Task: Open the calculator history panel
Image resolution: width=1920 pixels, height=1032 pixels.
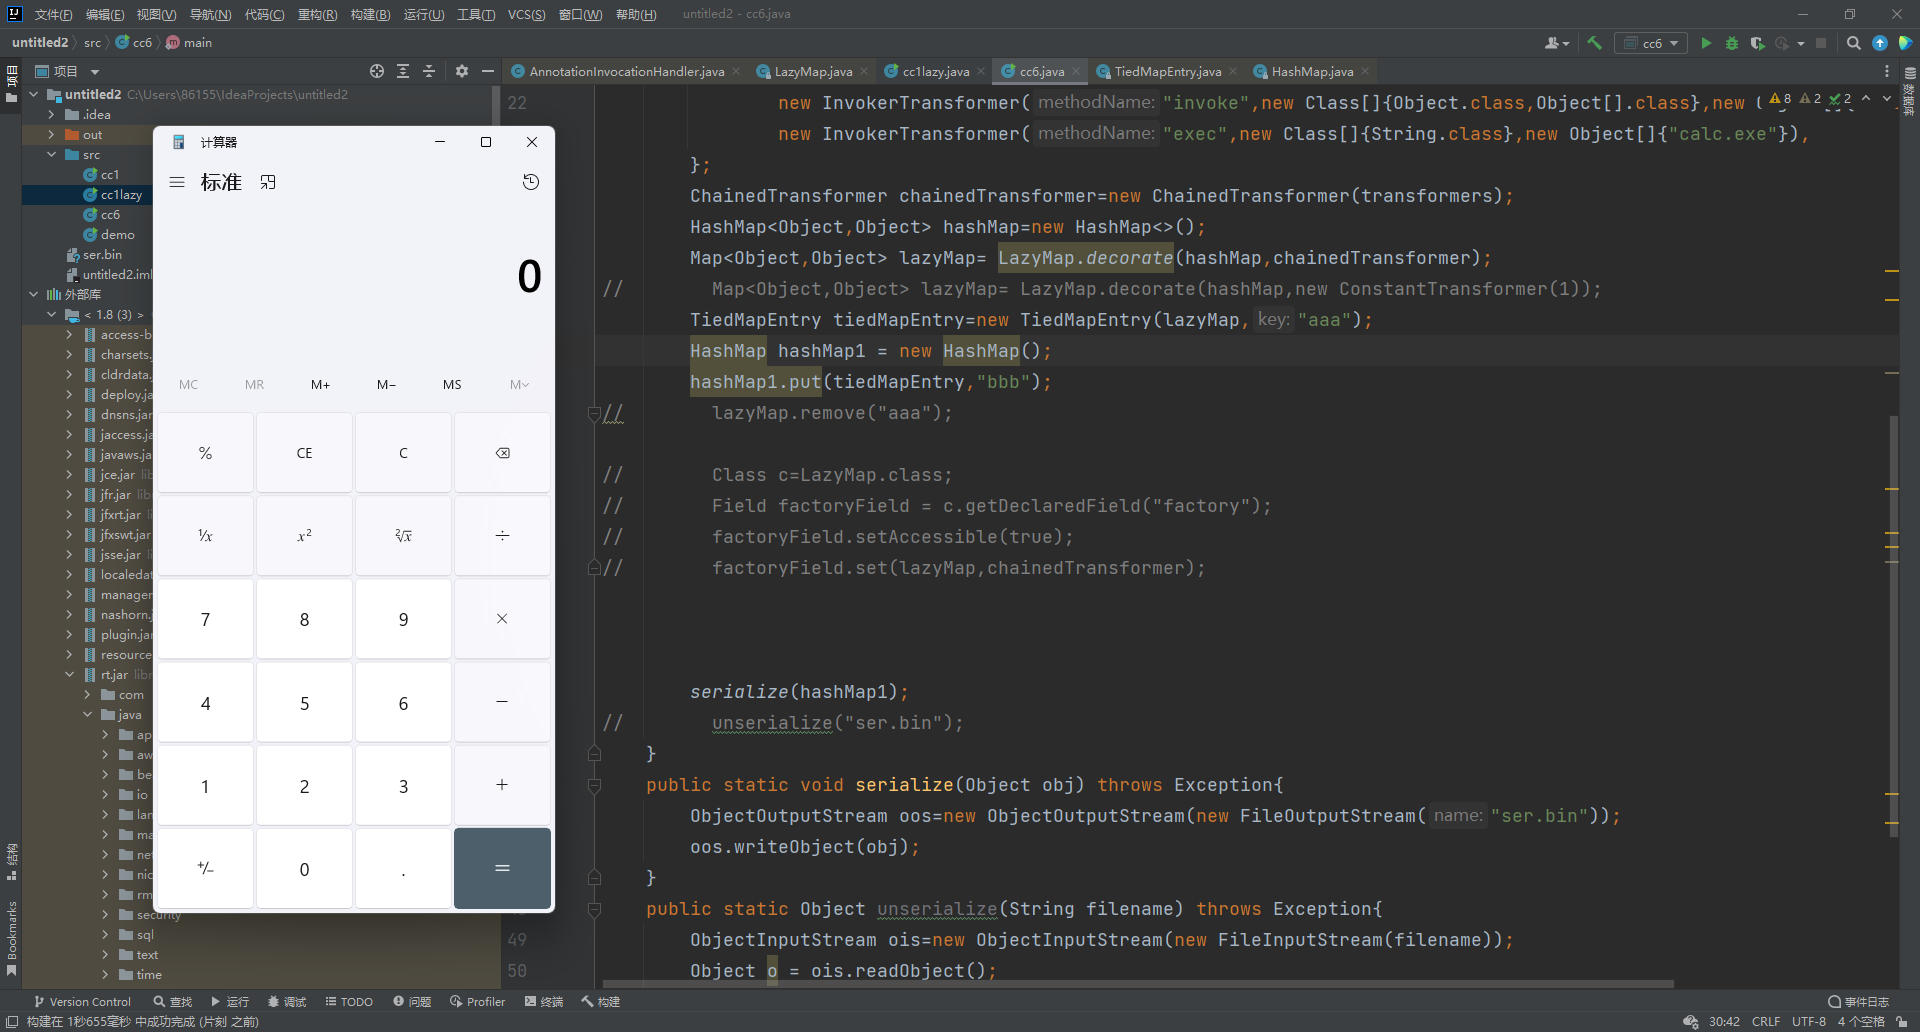Action: [x=531, y=182]
